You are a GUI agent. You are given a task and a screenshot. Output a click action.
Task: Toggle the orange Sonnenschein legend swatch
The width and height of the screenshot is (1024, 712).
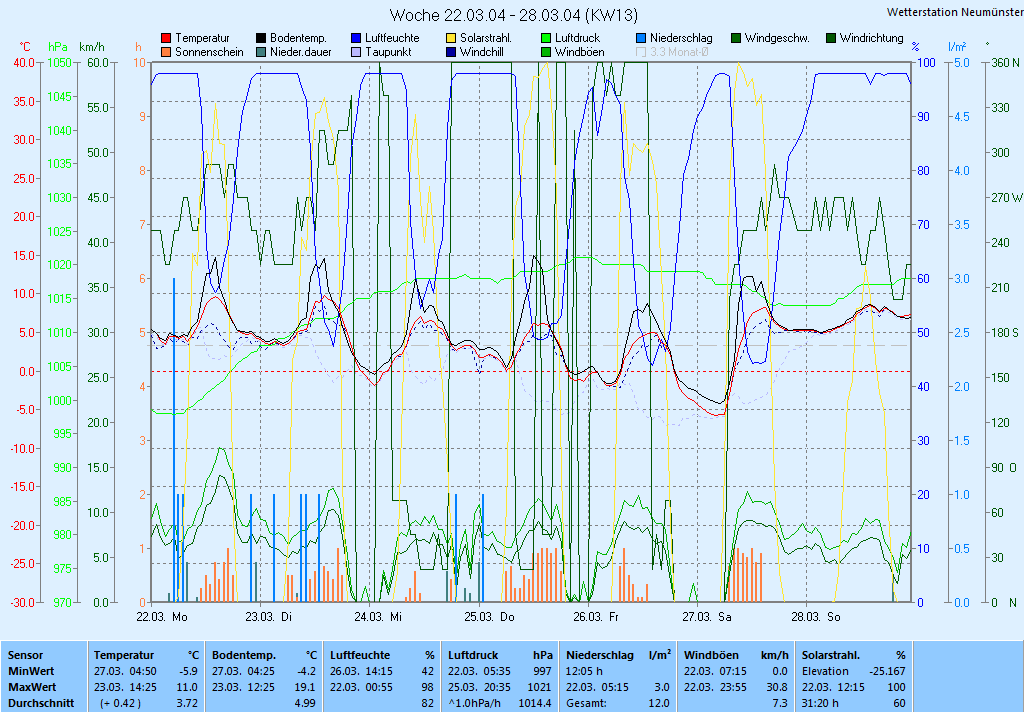point(166,52)
